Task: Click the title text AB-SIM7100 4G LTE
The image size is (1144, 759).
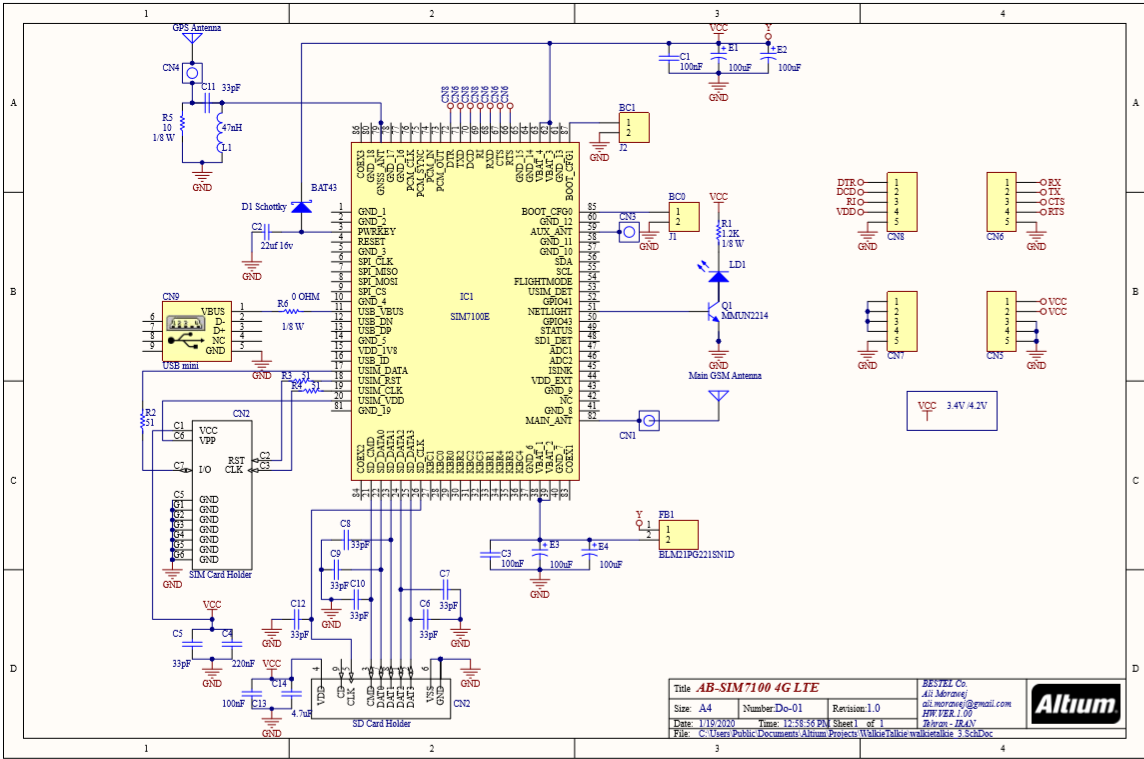Action: (x=757, y=687)
